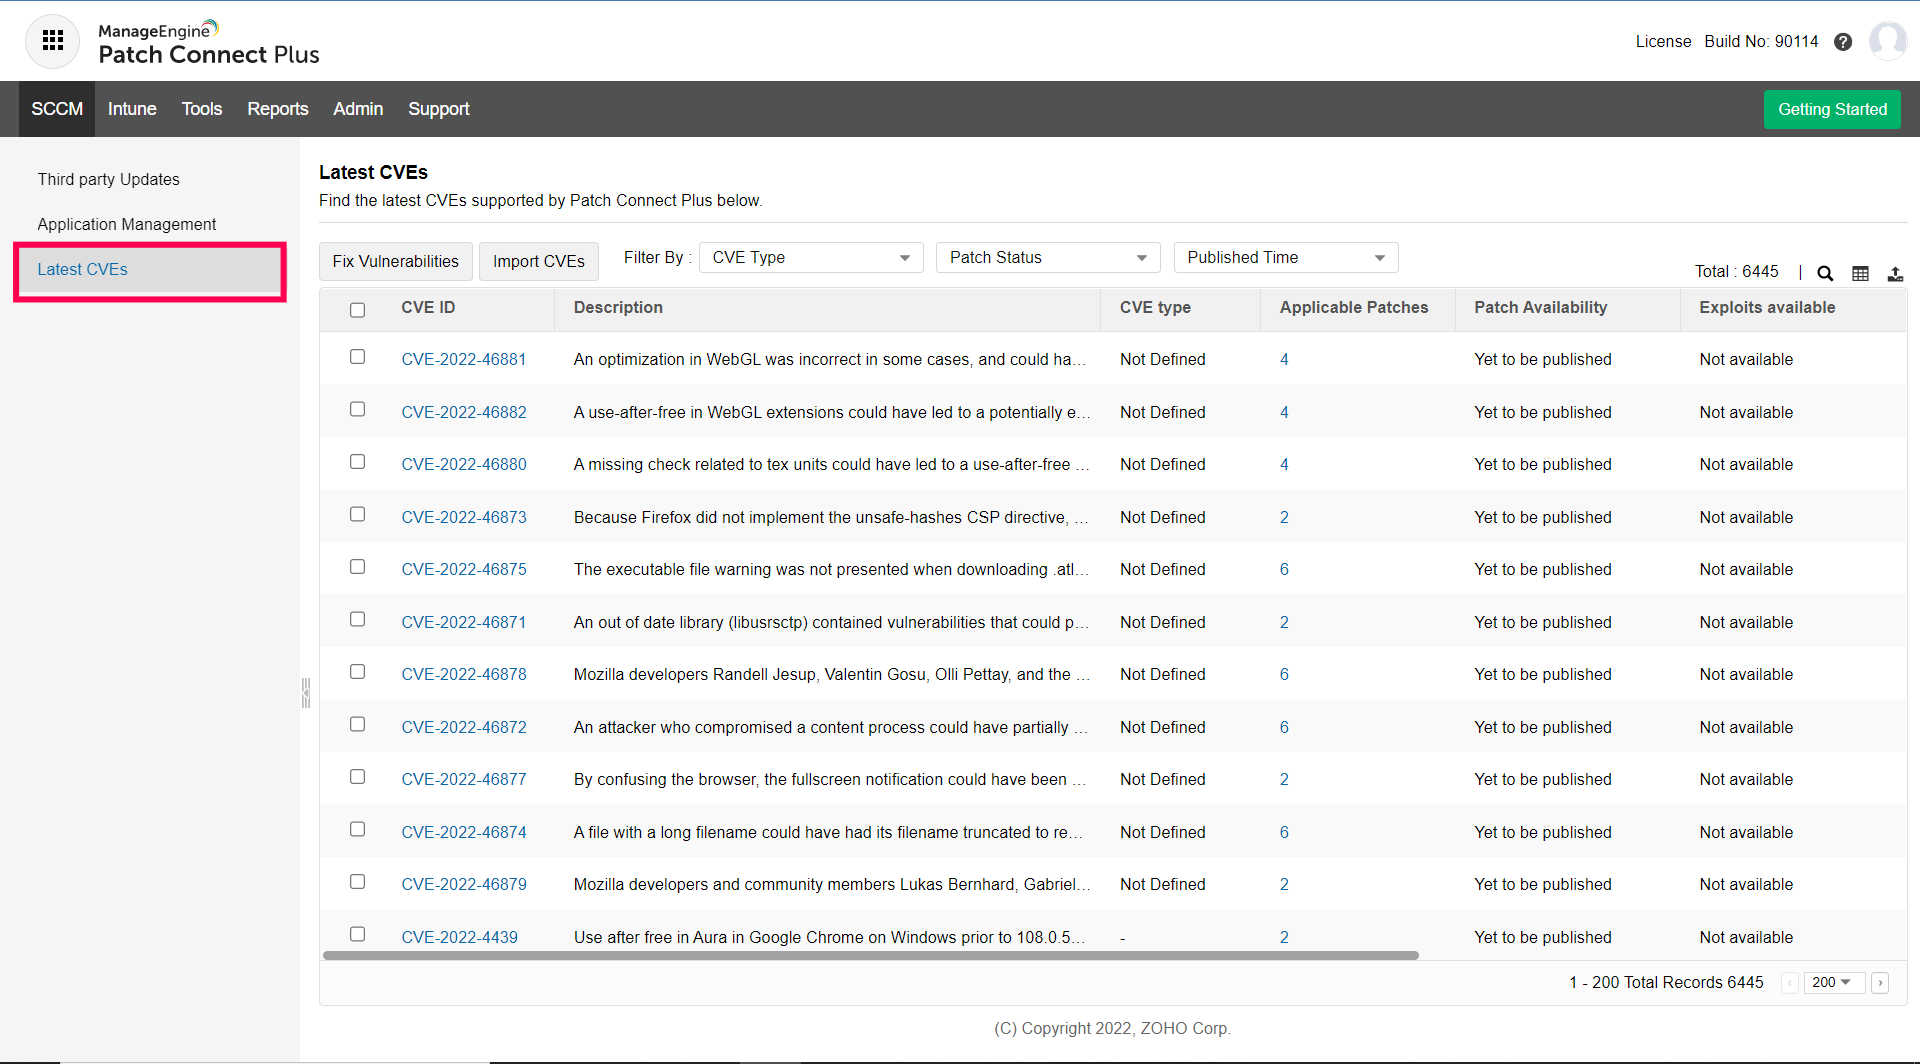The height and width of the screenshot is (1064, 1920).
Task: Open the column chooser table icon
Action: [1860, 273]
